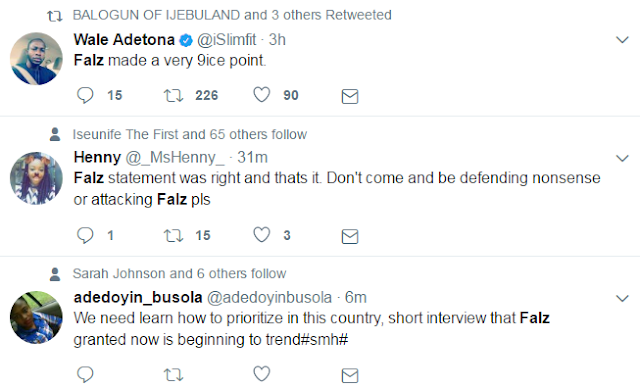This screenshot has width=640, height=389.
Task: Message adedoyin_busola's tweet with envelope icon
Action: point(350,376)
